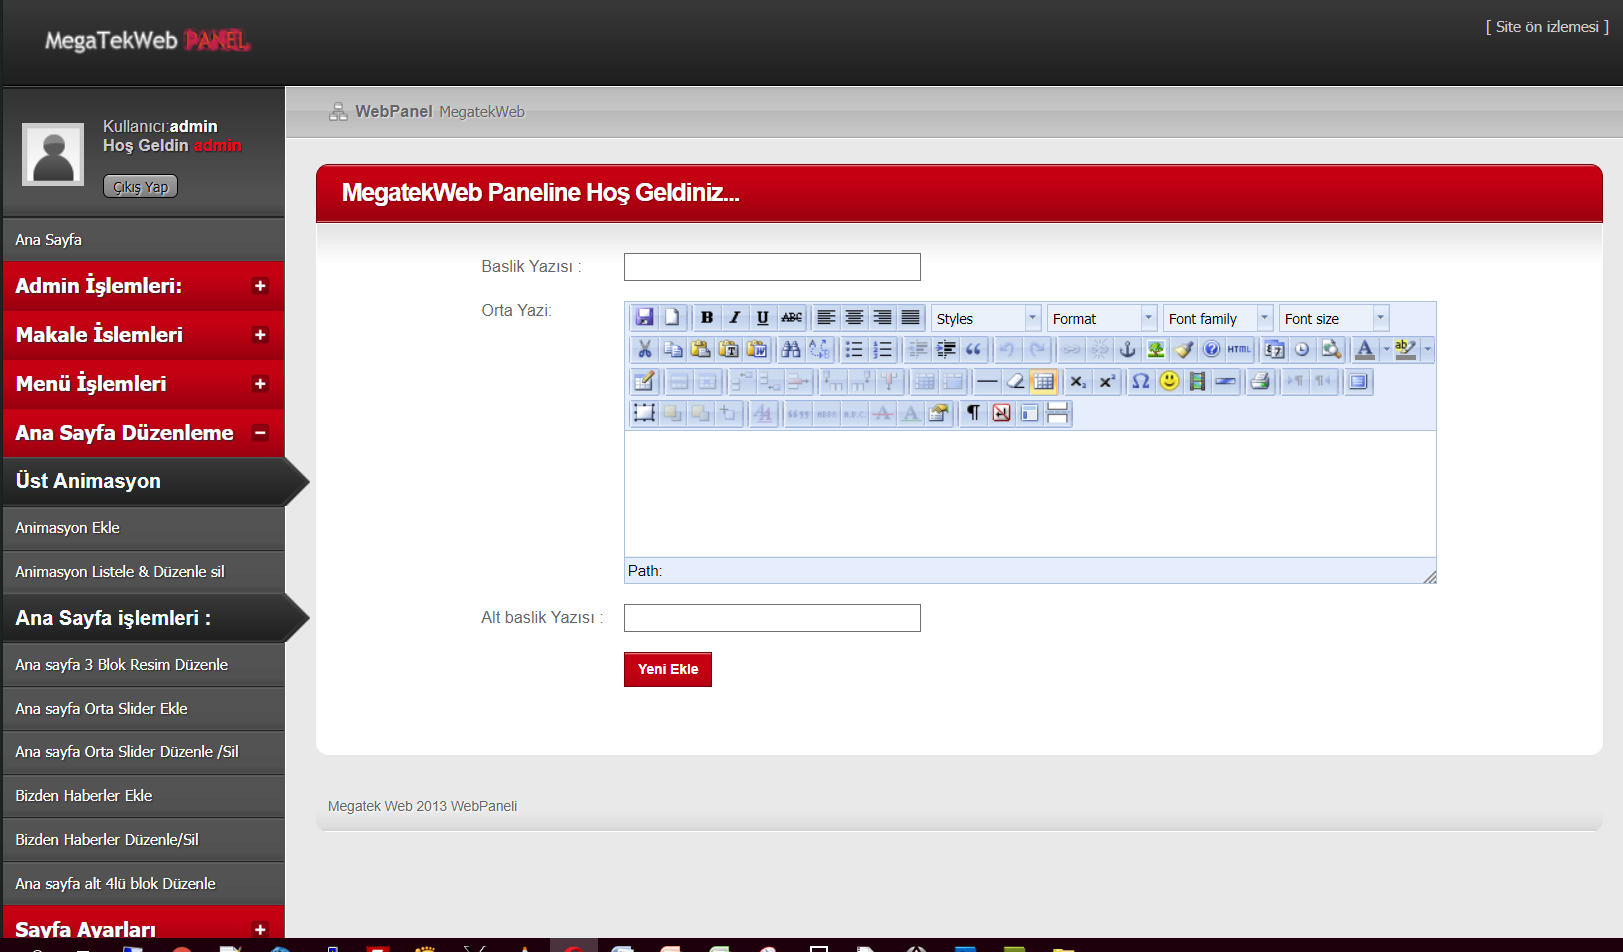Click the Print icon in the editor
The image size is (1623, 952).
[1260, 382]
